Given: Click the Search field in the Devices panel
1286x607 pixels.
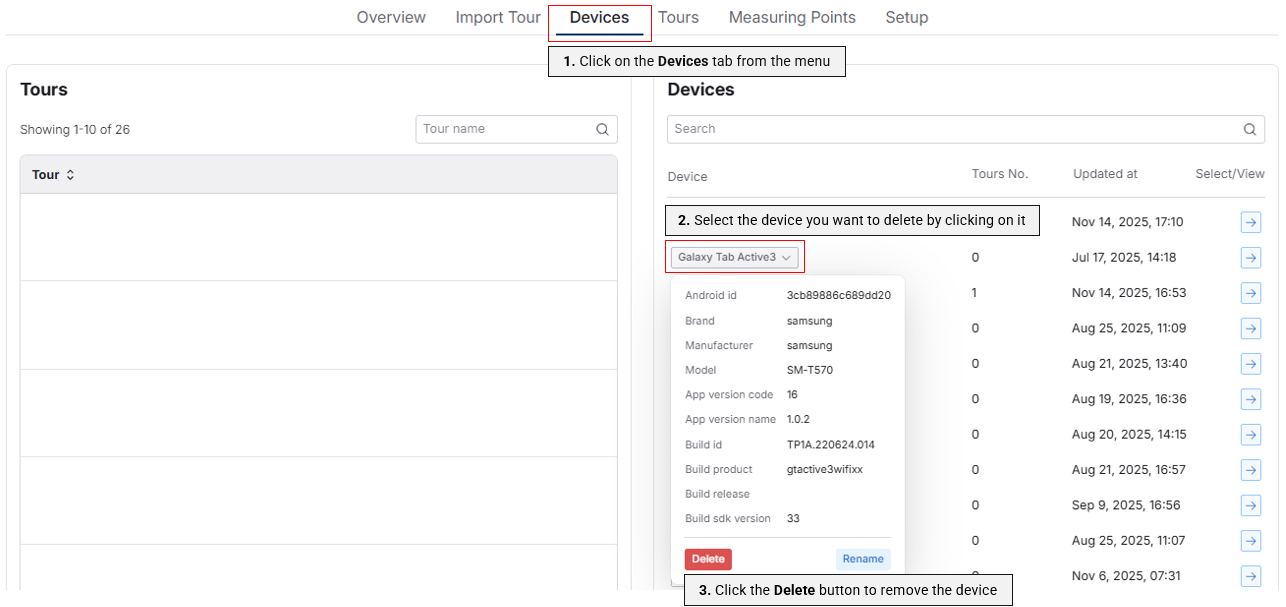Looking at the screenshot, I should pos(950,129).
